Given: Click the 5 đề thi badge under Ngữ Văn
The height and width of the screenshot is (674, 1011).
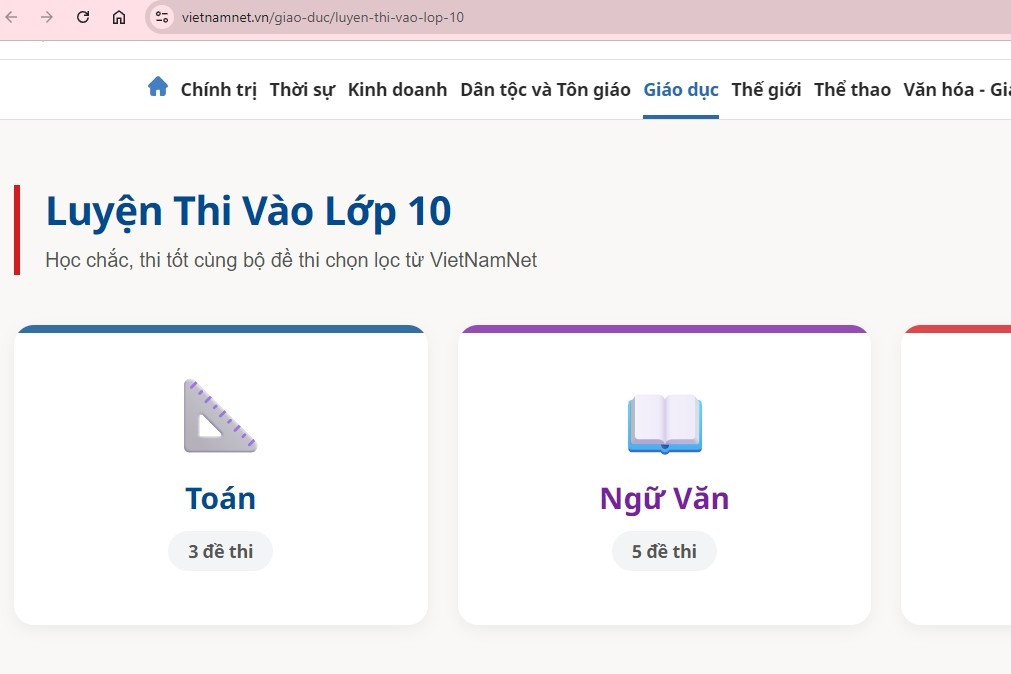Looking at the screenshot, I should pos(664,551).
